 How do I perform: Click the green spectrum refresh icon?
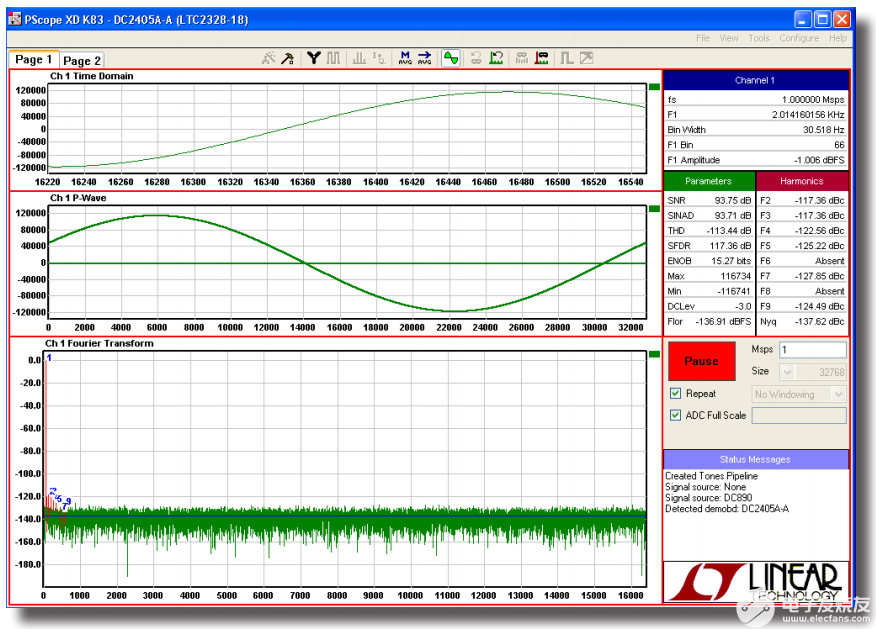point(496,59)
